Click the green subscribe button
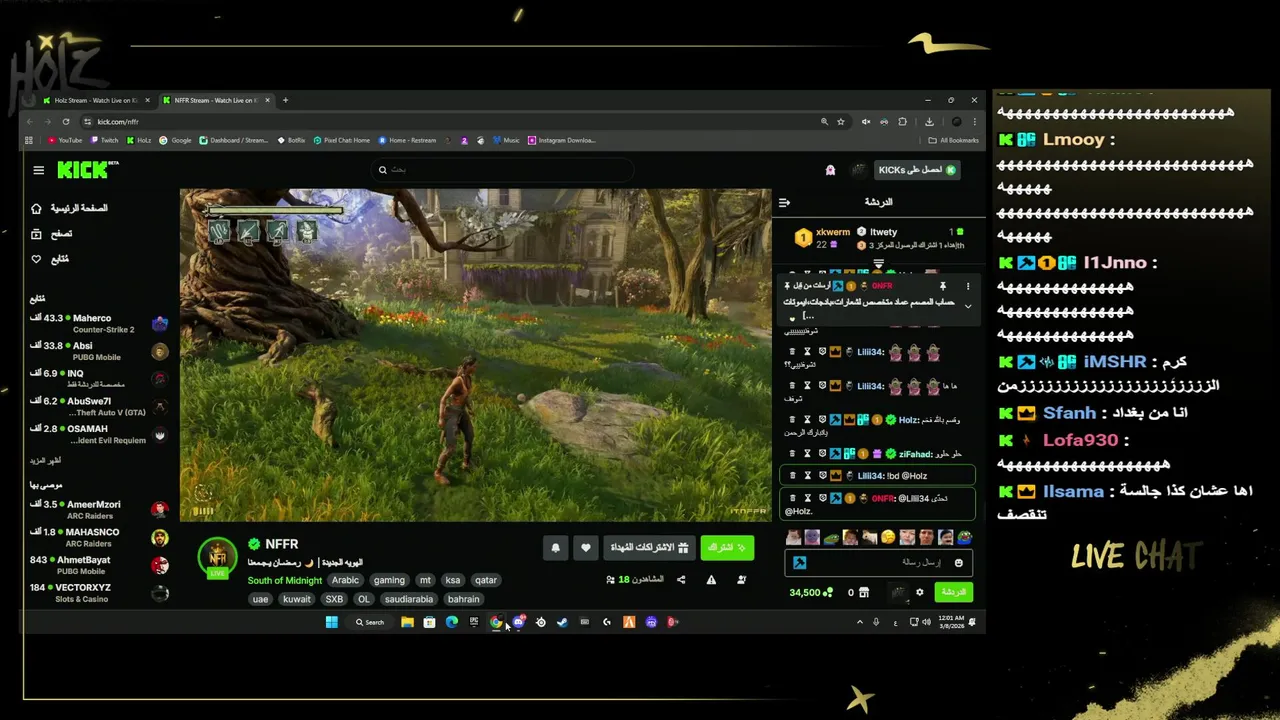This screenshot has width=1280, height=720. [x=727, y=548]
